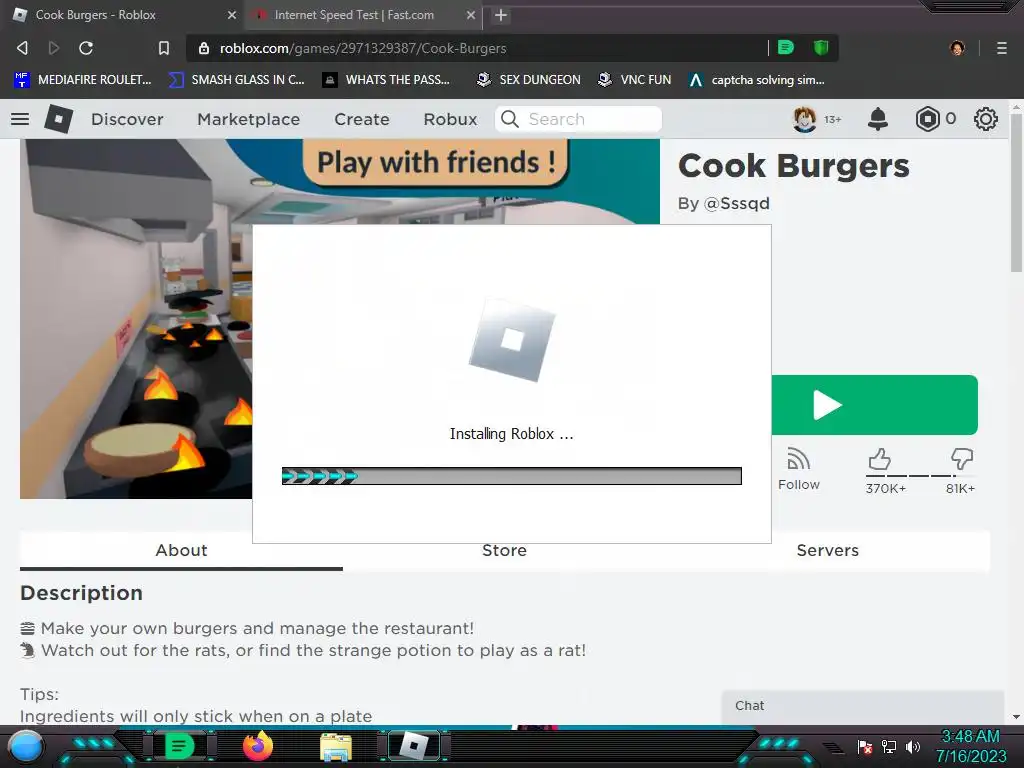Open the green shield extension icon
This screenshot has height=768, width=1024.
point(821,47)
